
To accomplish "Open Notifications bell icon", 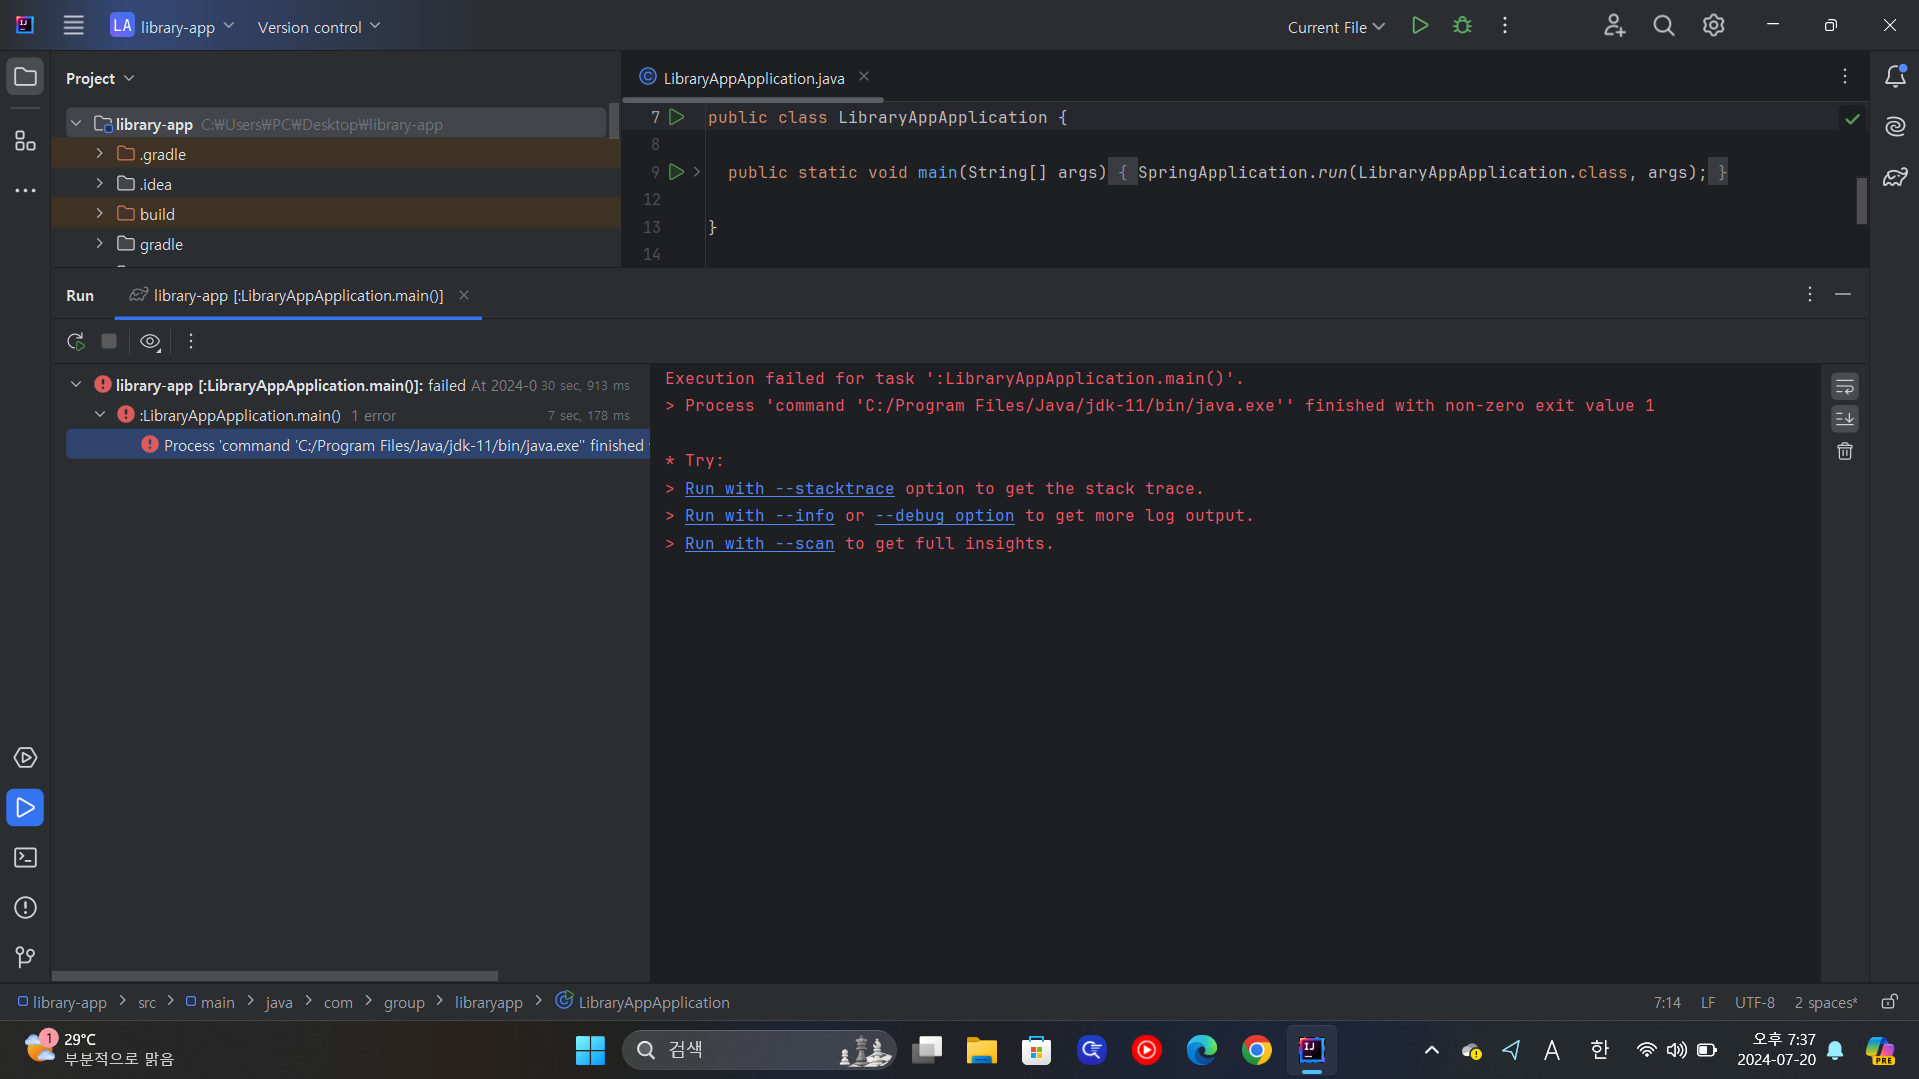I will pos(1895,77).
